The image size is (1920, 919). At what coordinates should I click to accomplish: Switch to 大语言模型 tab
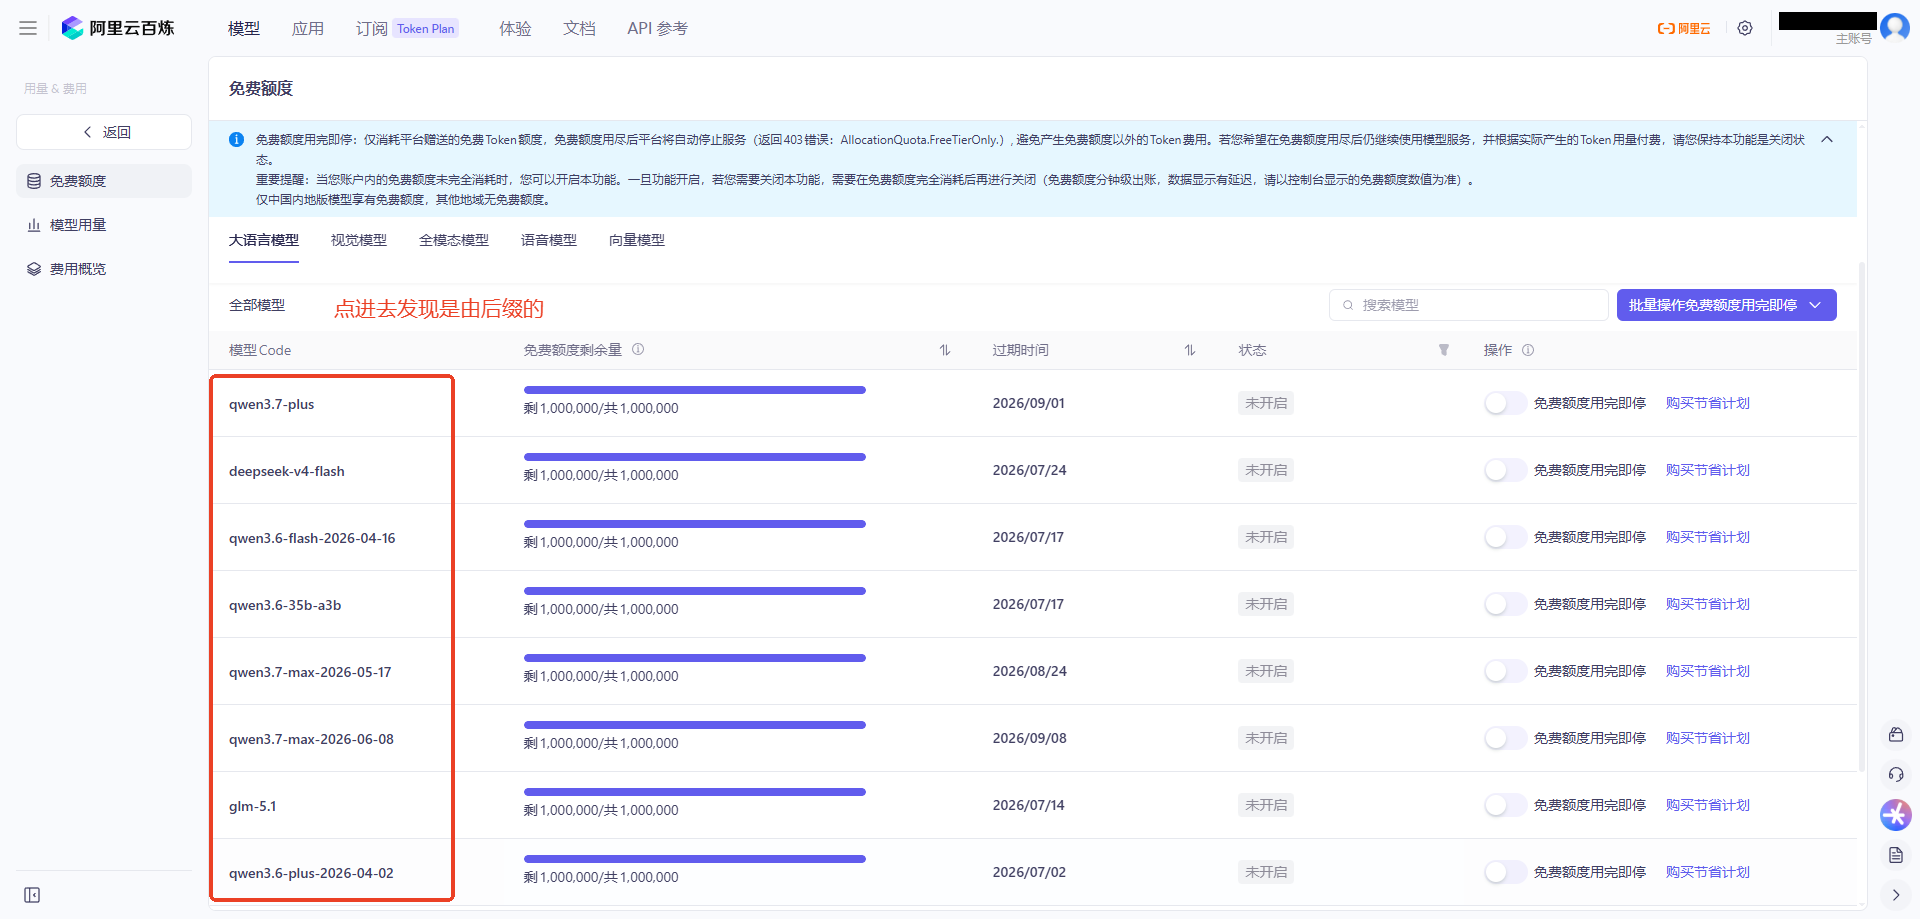tap(264, 240)
